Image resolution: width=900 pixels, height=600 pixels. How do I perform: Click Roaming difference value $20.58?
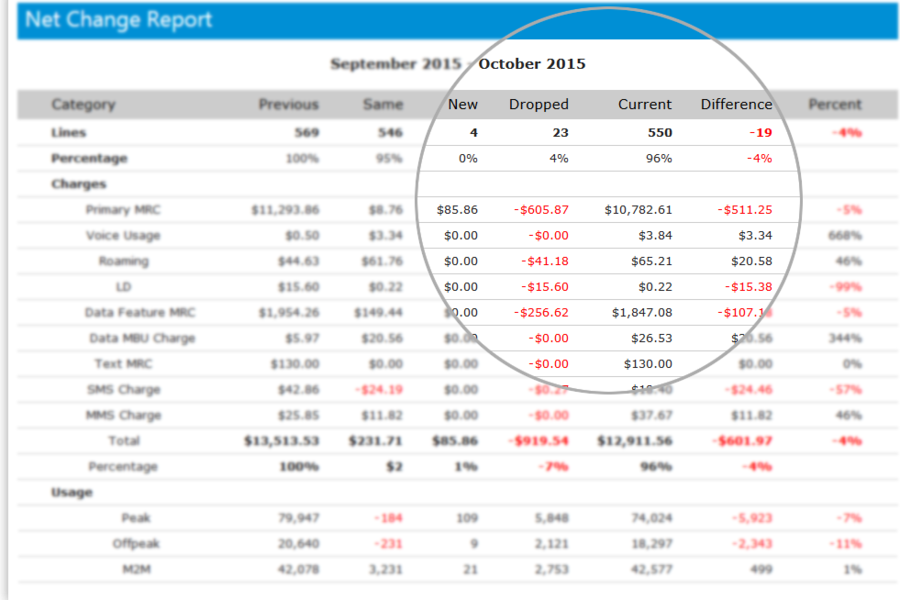[x=751, y=261]
